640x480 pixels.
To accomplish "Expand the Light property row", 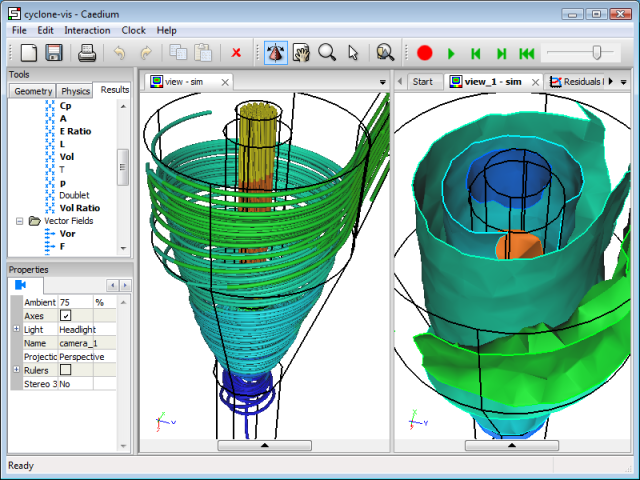I will (x=15, y=329).
